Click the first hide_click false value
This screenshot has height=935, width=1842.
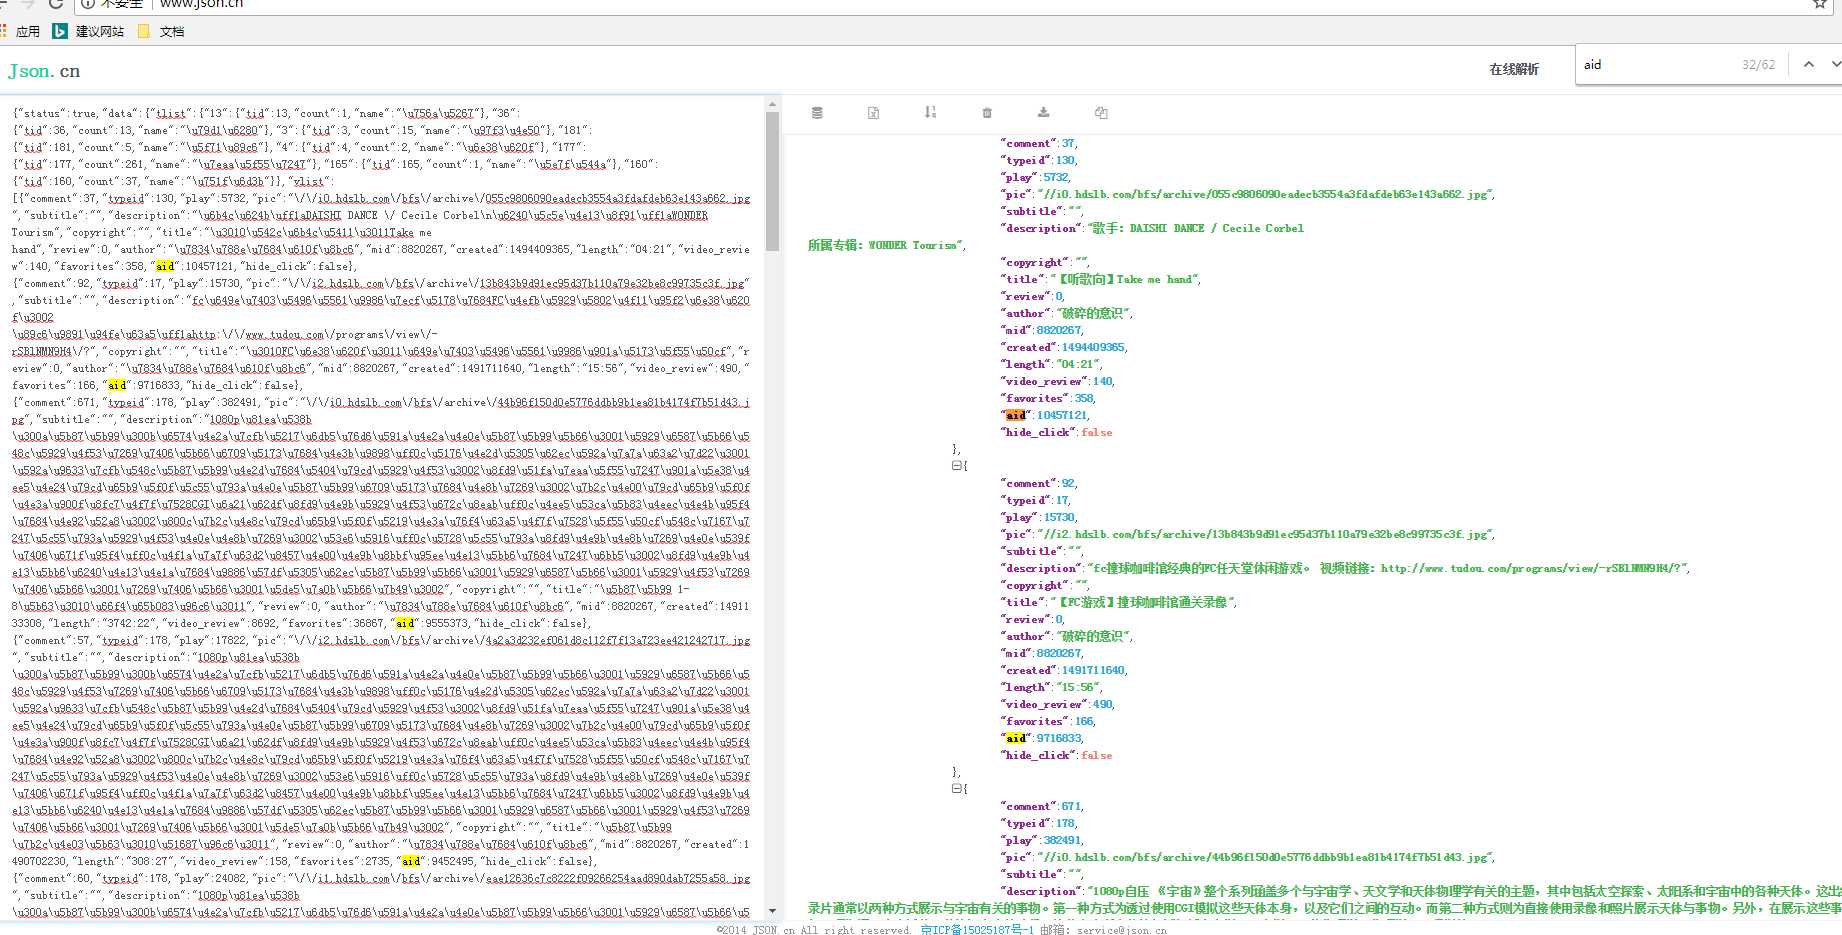pyautogui.click(x=1096, y=432)
